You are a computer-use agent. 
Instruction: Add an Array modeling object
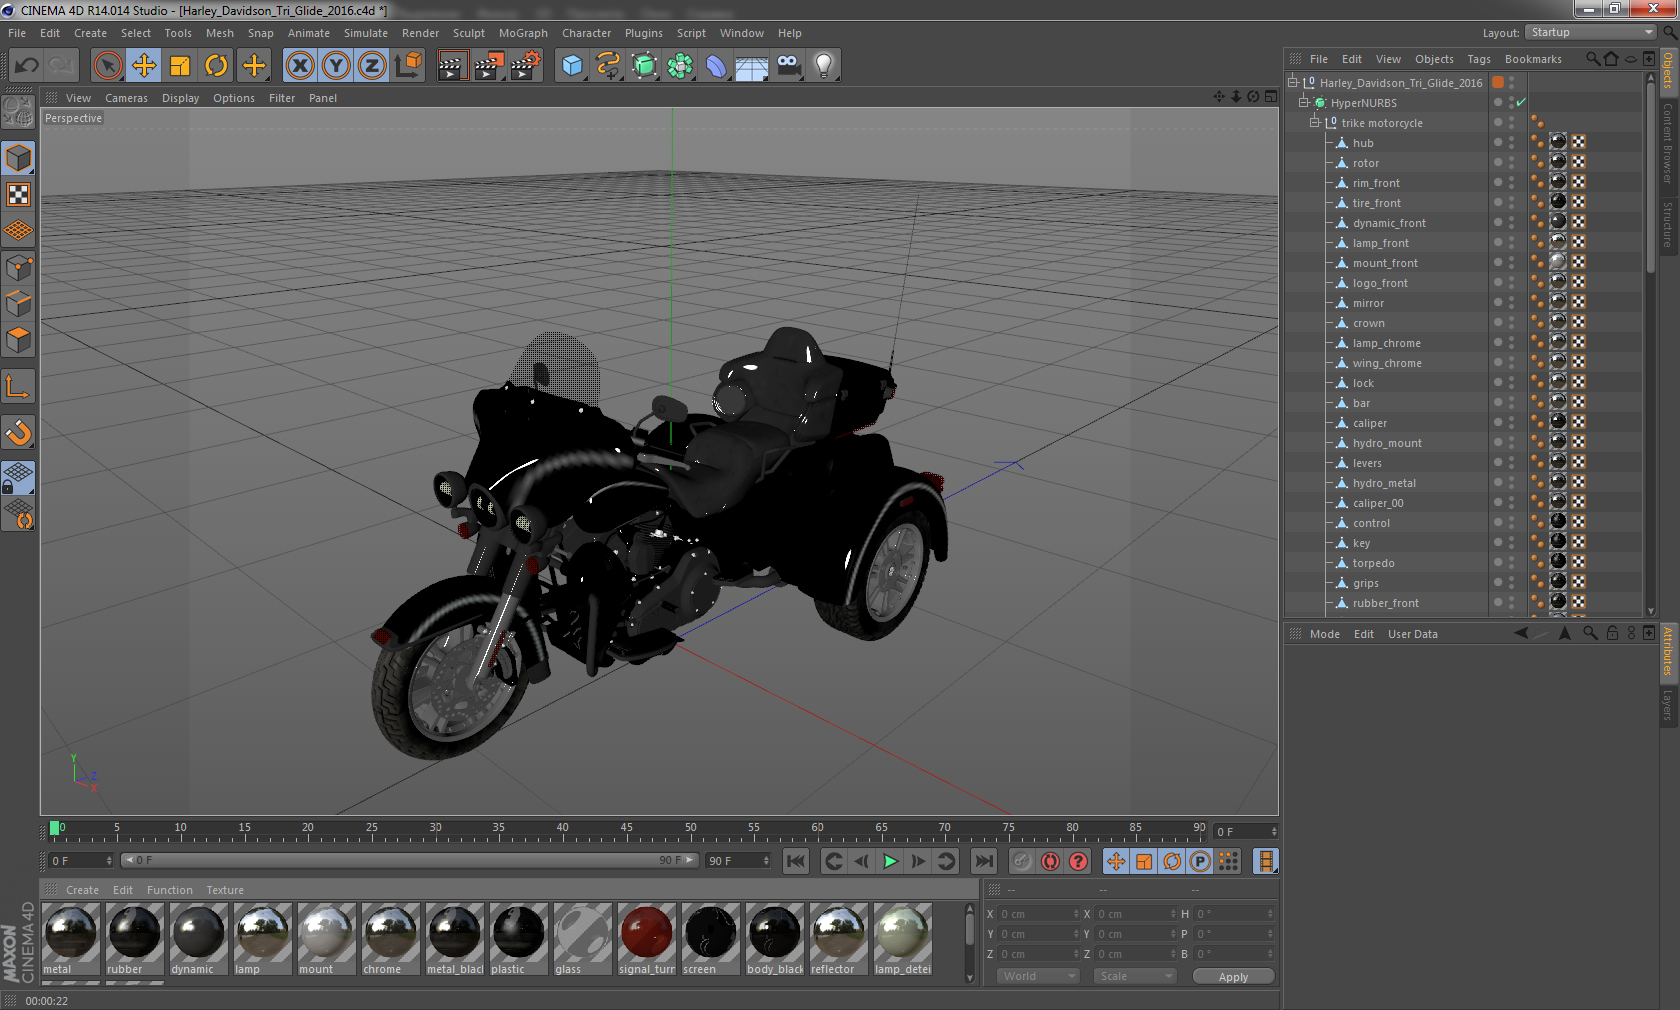click(x=680, y=66)
